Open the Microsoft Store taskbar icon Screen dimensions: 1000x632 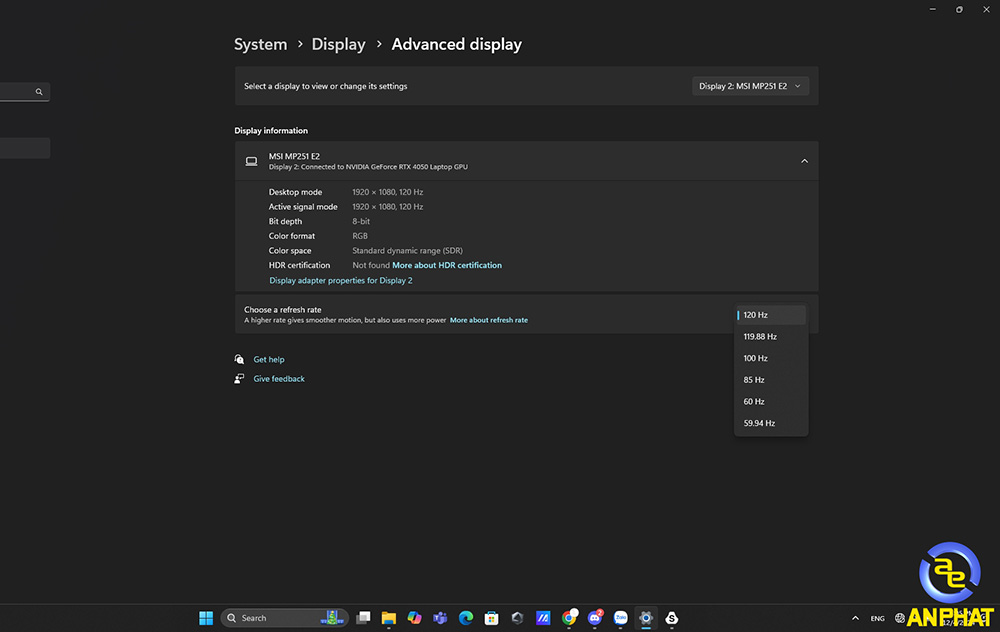(x=491, y=617)
